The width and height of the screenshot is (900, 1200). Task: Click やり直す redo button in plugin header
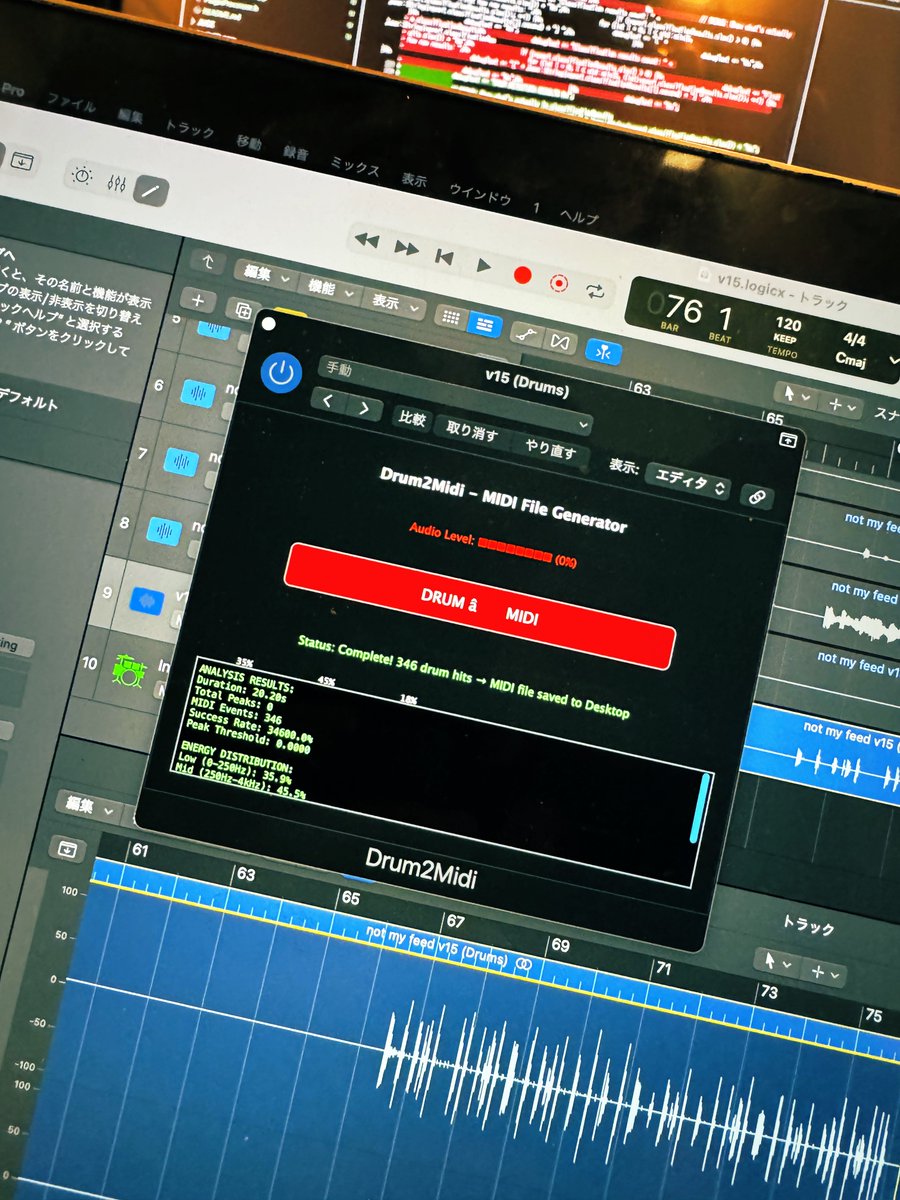coord(549,448)
